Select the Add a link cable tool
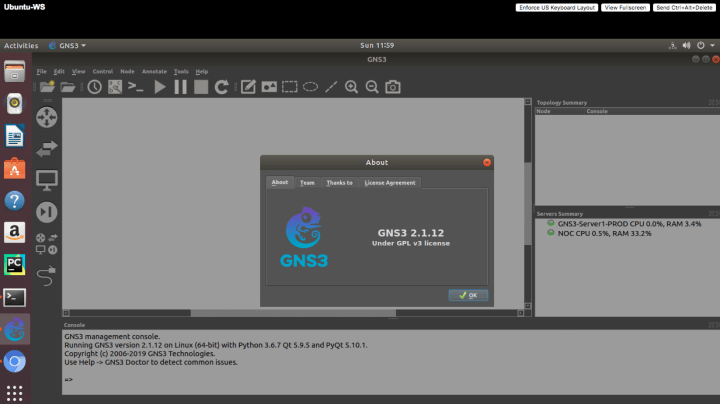The height and width of the screenshot is (404, 720). pyautogui.click(x=47, y=275)
